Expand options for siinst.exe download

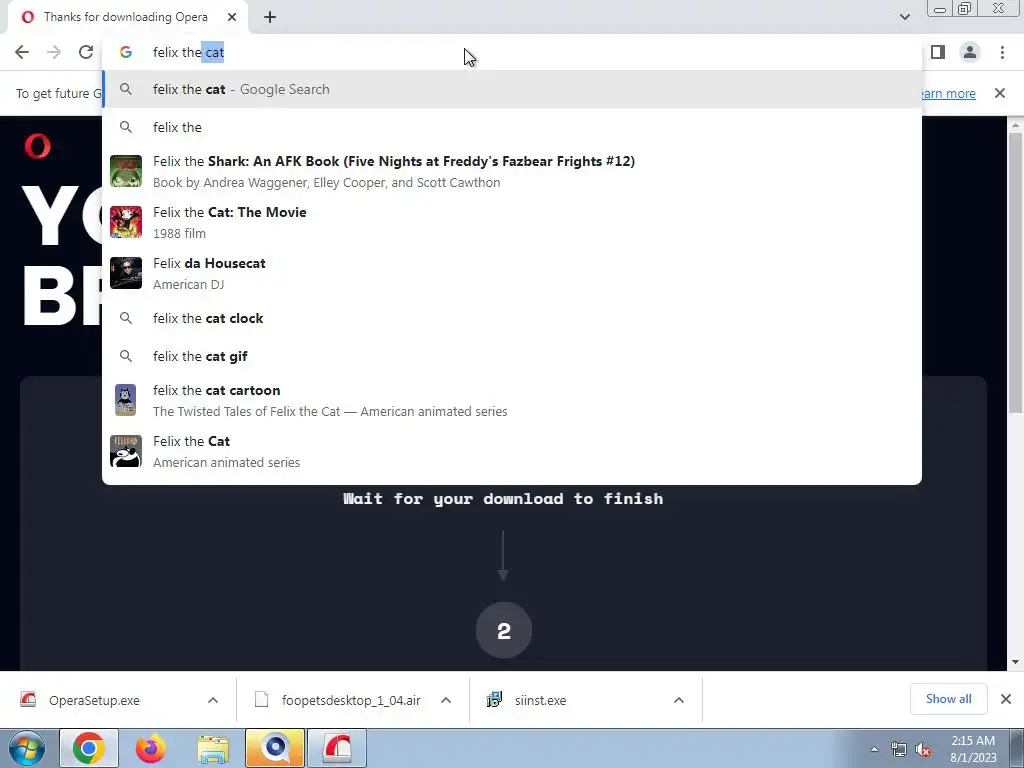(679, 700)
